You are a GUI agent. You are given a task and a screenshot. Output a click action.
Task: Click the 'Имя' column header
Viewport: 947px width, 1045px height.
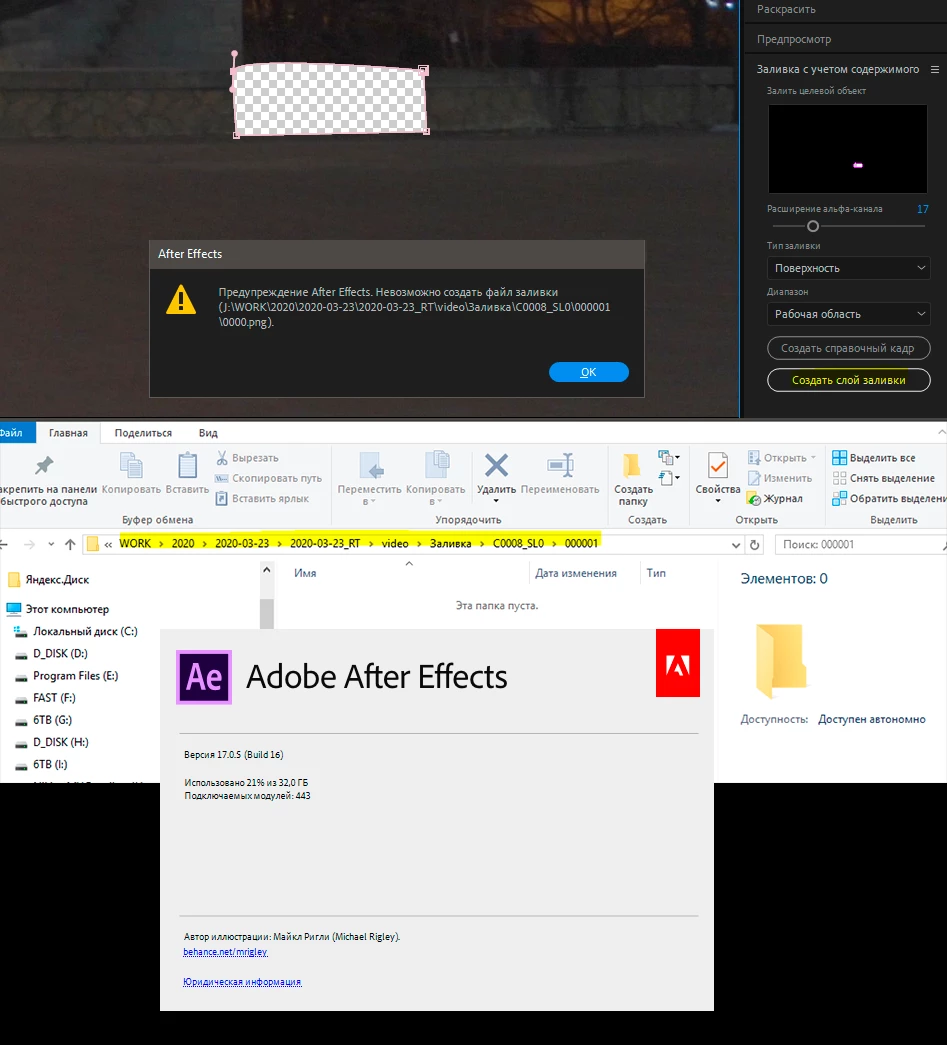tap(305, 573)
